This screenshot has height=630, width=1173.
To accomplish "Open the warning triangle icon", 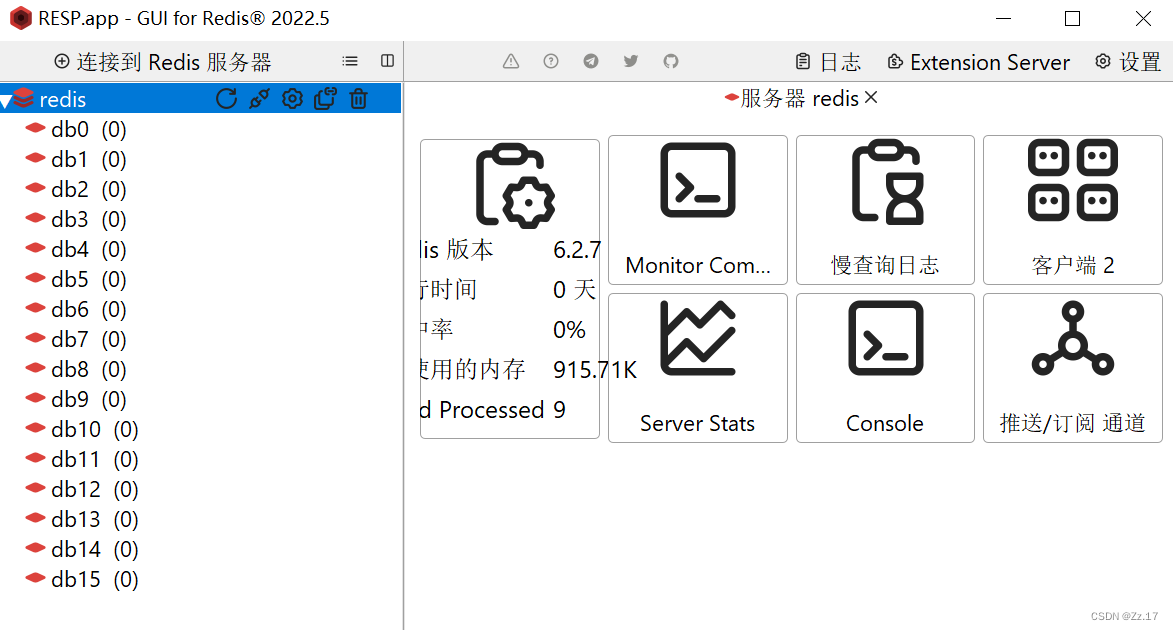I will point(511,61).
